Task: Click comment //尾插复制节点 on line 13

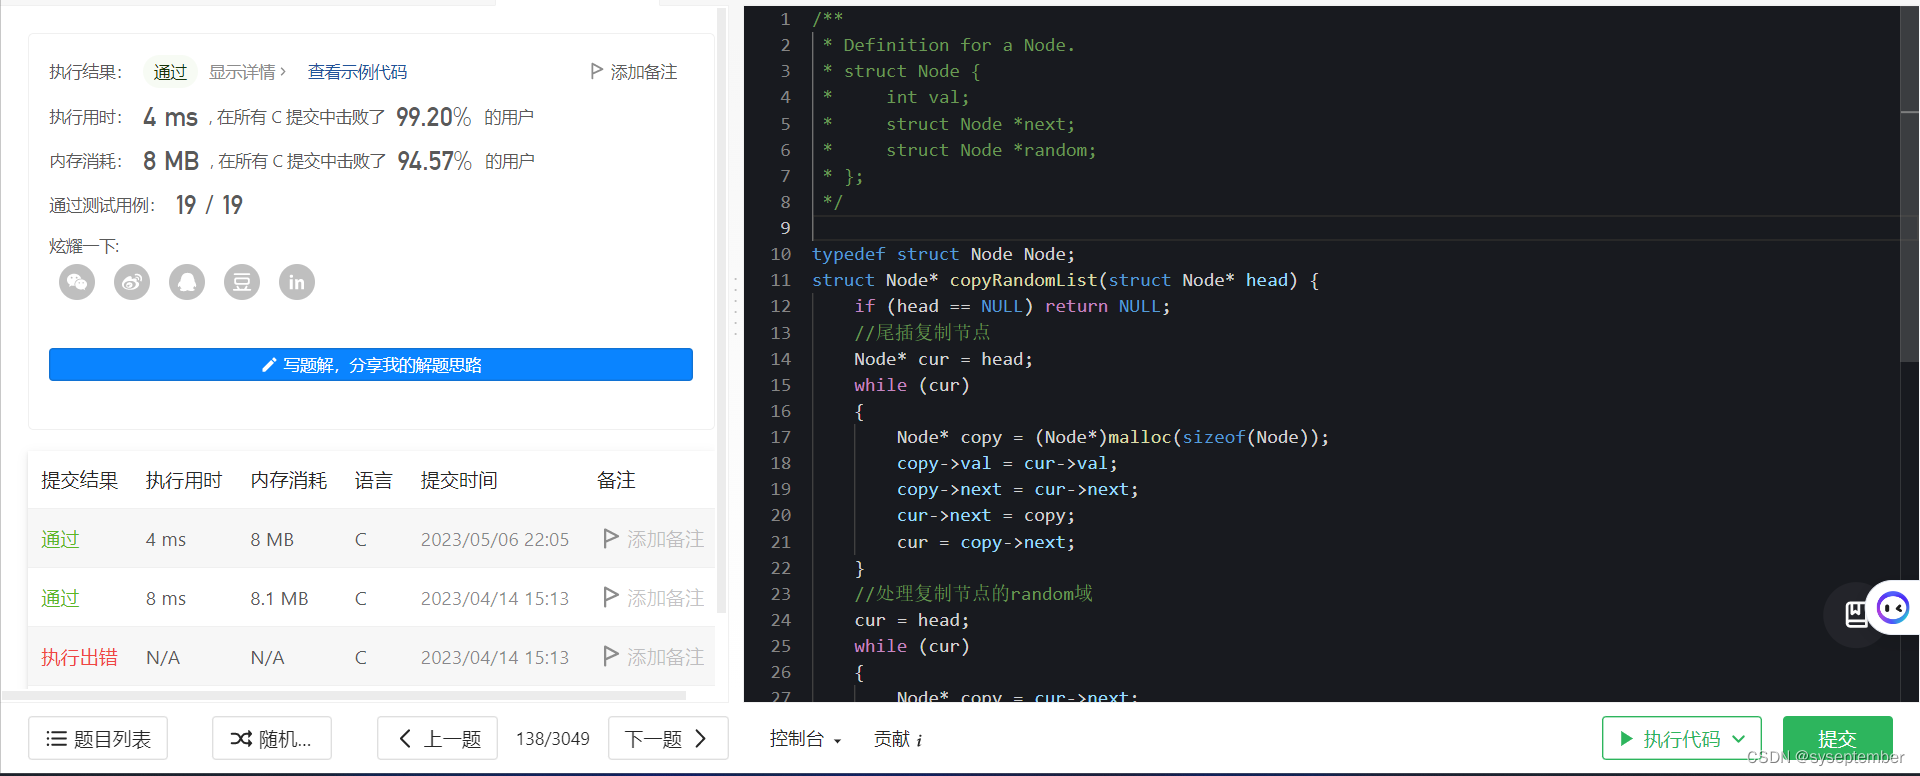Action: [x=922, y=332]
